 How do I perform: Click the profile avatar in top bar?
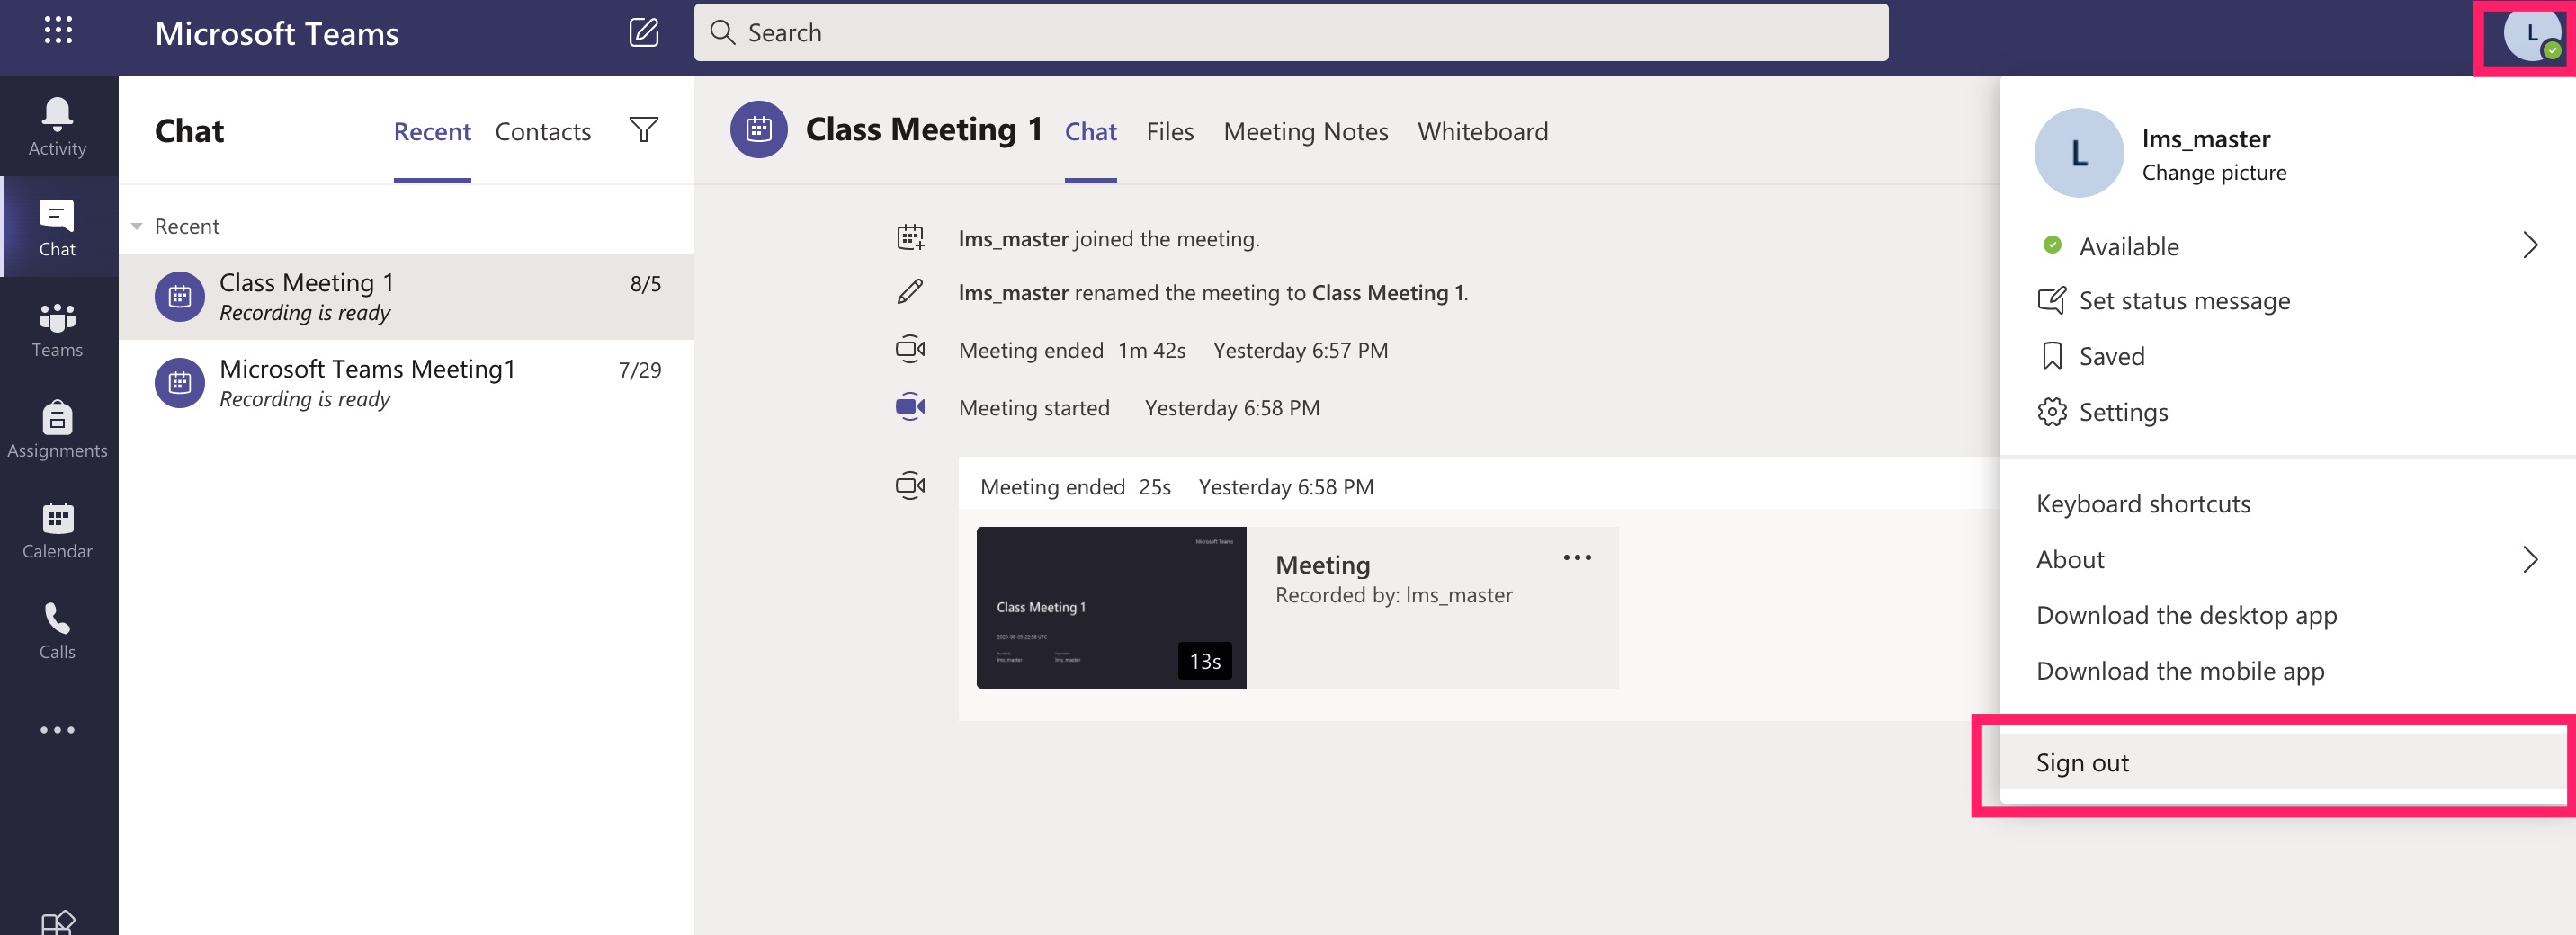[2531, 35]
